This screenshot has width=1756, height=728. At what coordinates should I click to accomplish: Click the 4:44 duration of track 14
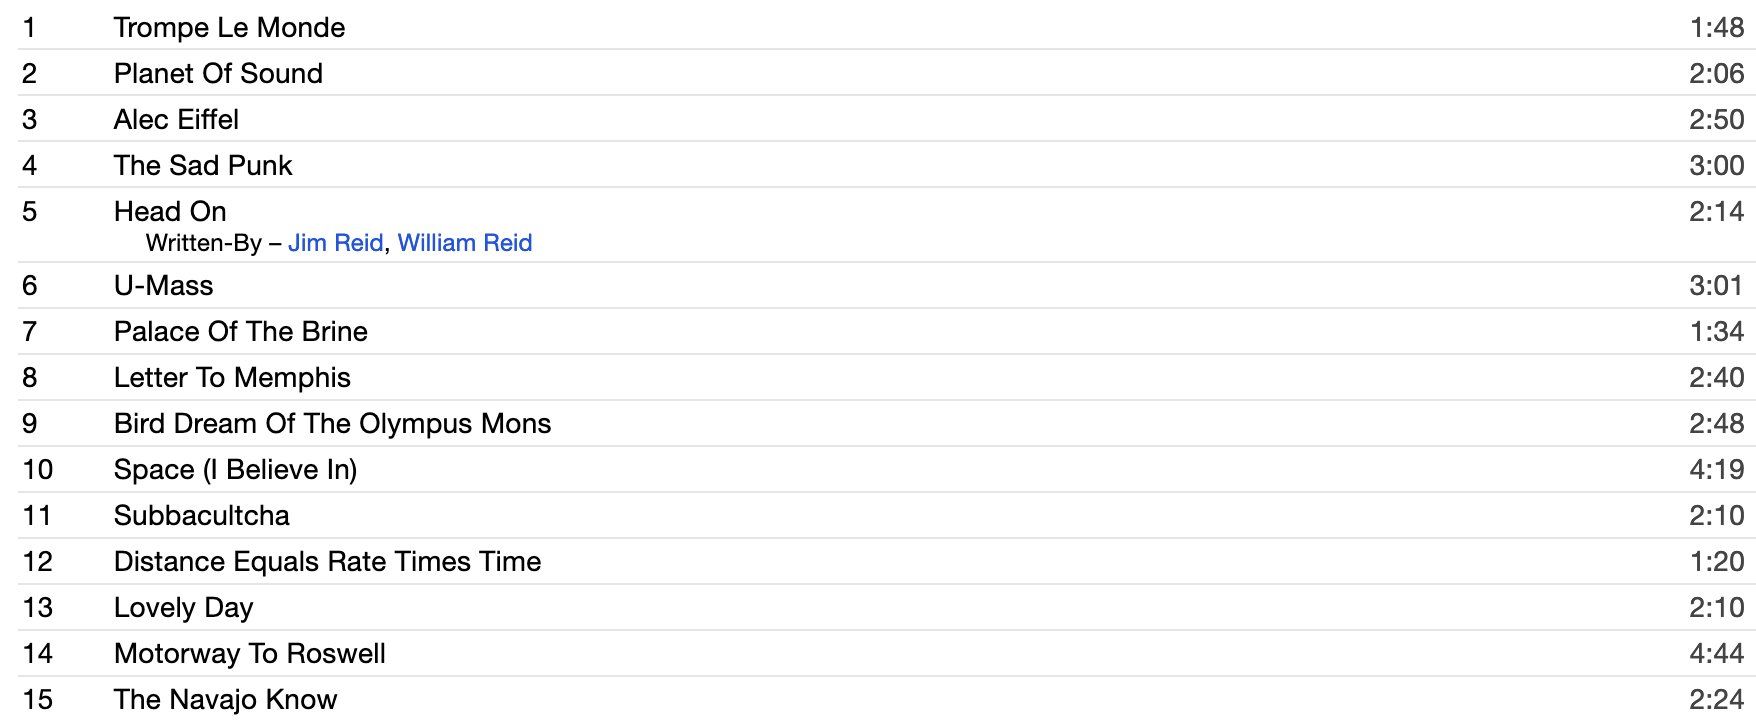[1717, 653]
